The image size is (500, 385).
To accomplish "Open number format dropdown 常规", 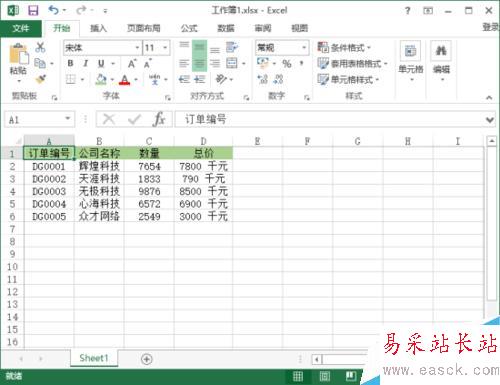I will pos(304,48).
